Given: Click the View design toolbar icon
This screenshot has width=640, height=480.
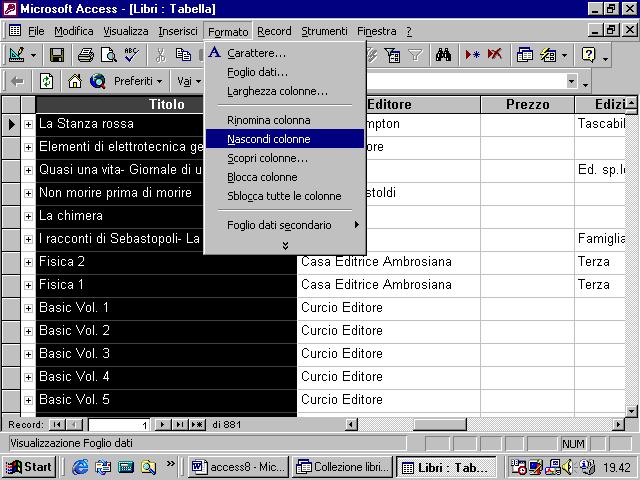Looking at the screenshot, I should coord(17,55).
